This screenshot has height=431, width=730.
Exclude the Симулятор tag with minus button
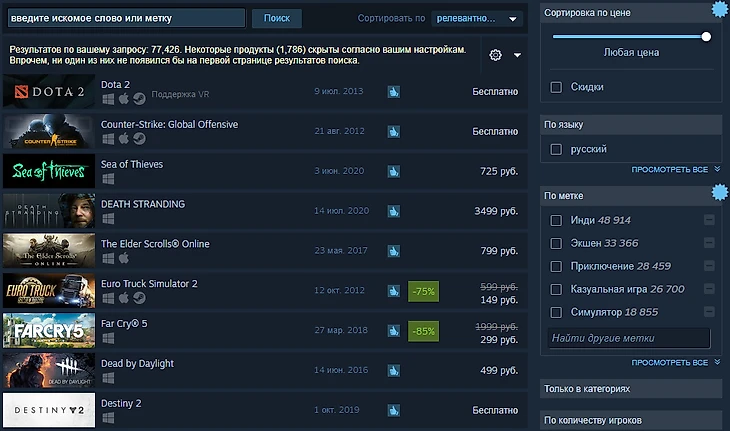click(709, 311)
